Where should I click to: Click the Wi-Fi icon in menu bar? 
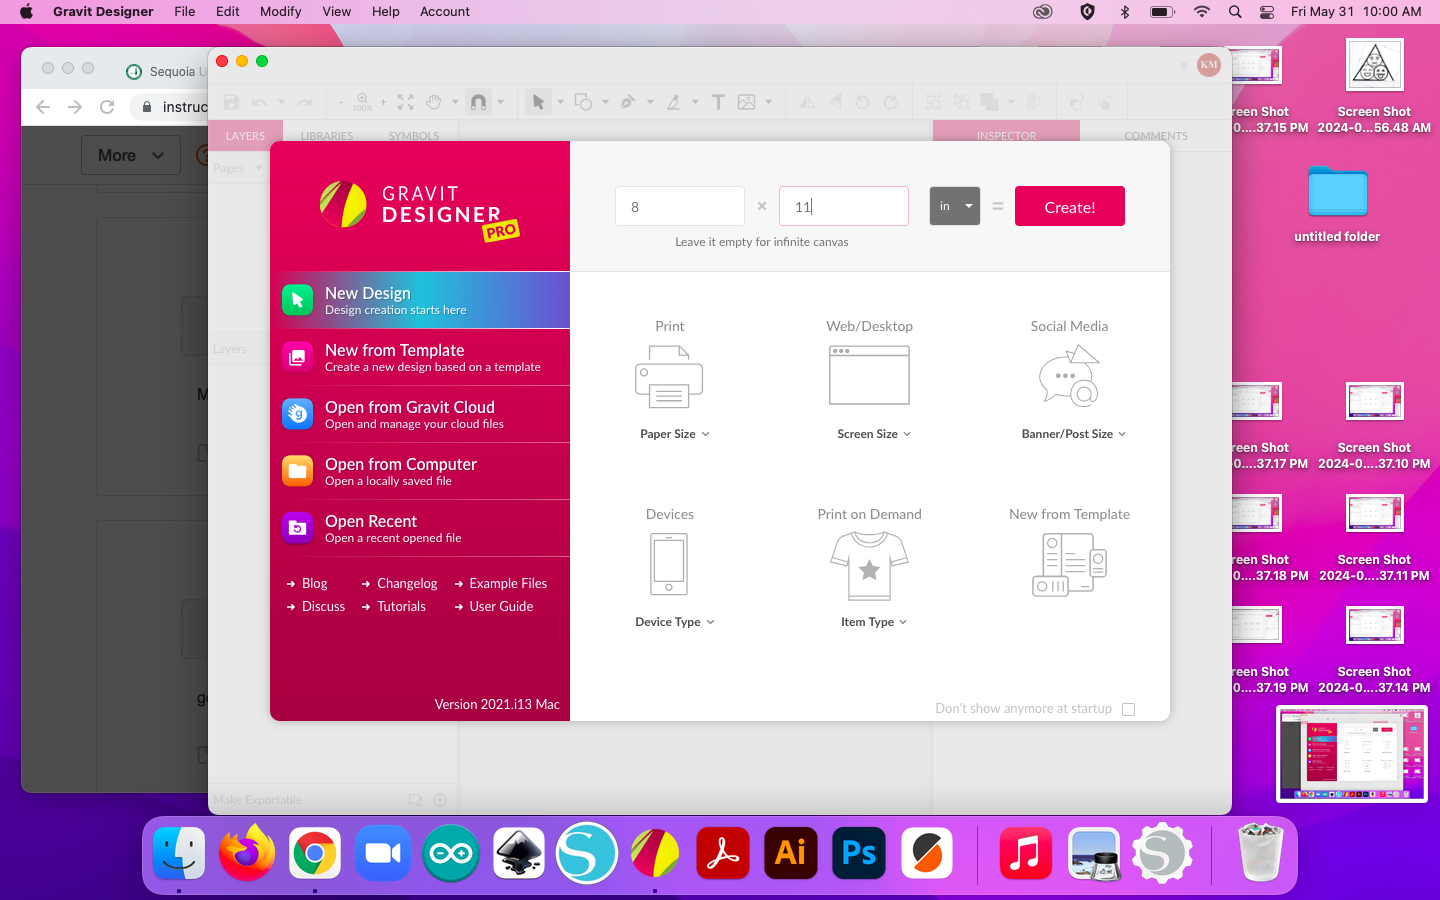pyautogui.click(x=1202, y=11)
